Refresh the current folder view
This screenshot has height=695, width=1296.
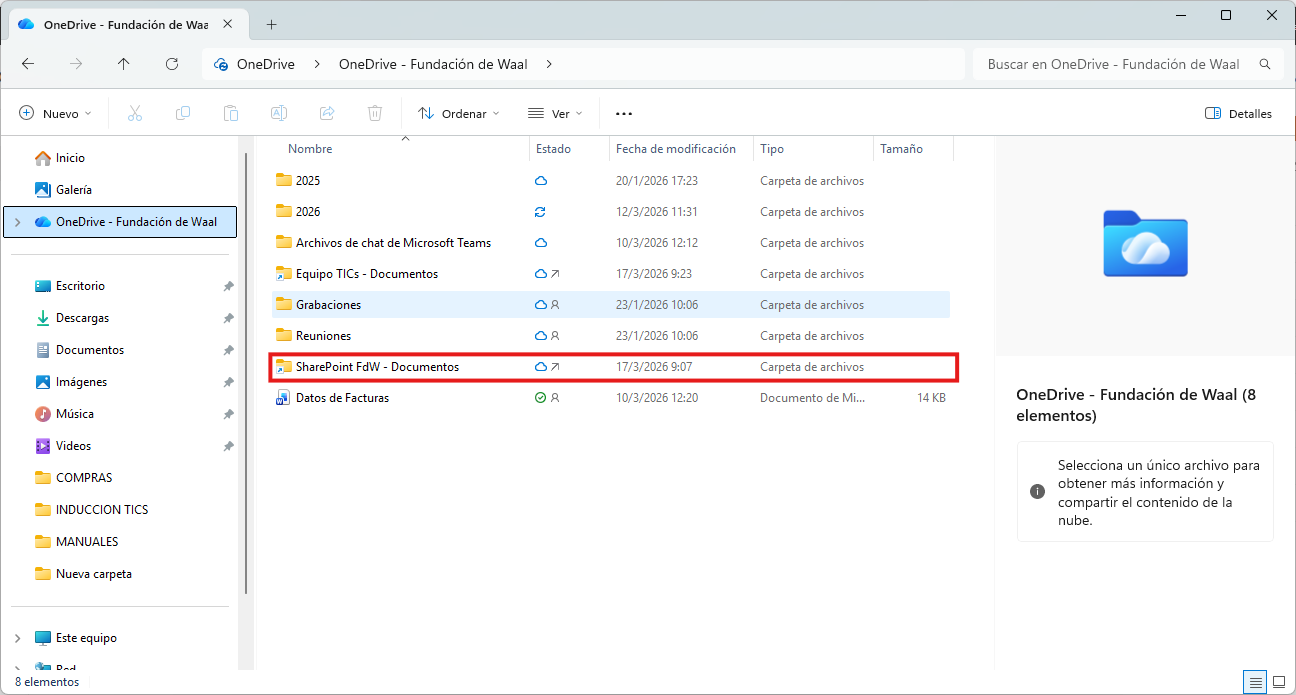point(172,64)
